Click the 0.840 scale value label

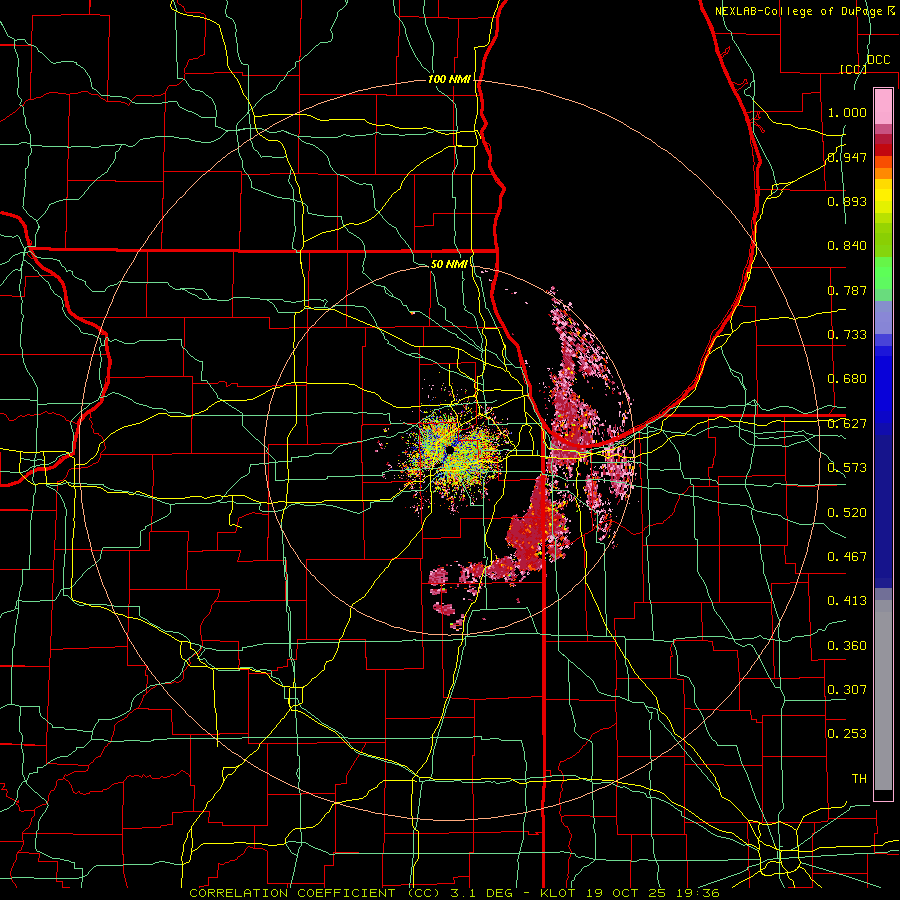[x=847, y=246]
